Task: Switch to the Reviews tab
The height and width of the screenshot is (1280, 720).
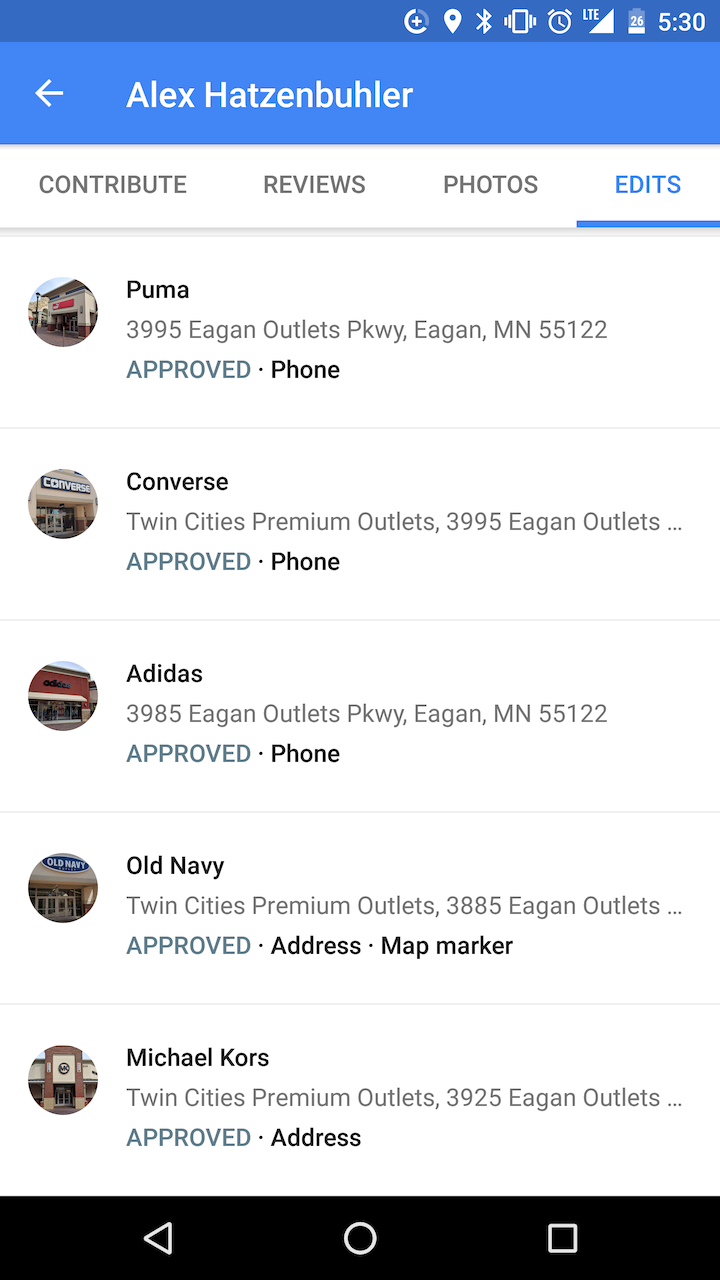Action: coord(314,185)
